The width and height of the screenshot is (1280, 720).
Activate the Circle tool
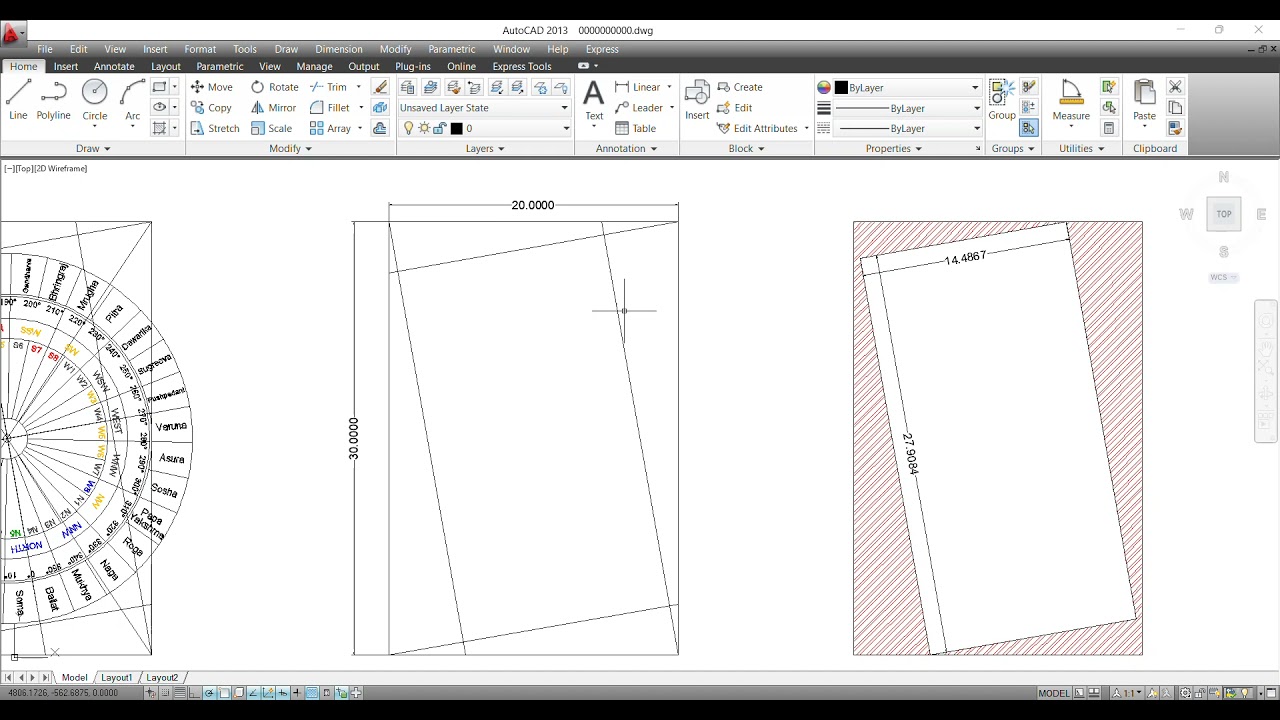click(95, 101)
